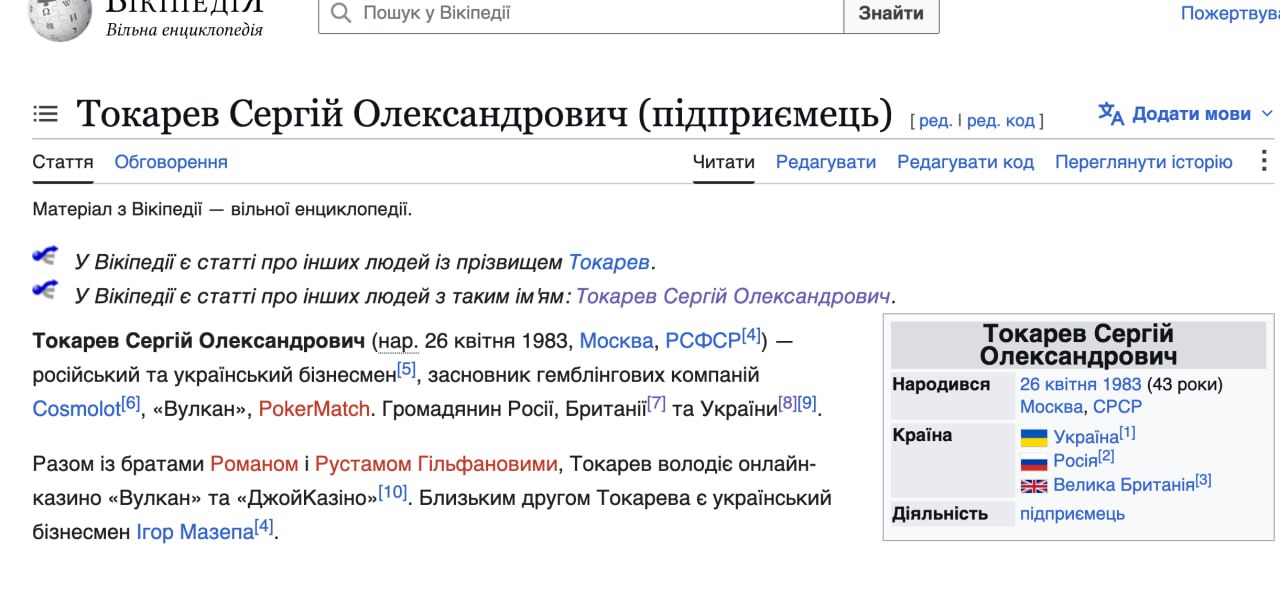Click the Знайти search button
Viewport: 1280px width, 594px height.
(891, 14)
